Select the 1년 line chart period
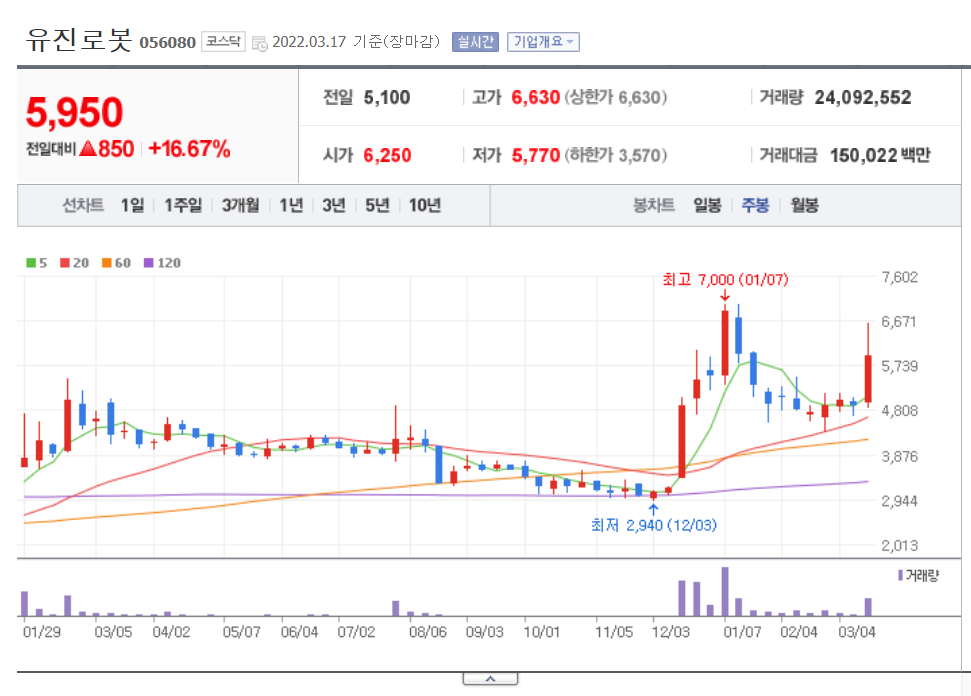 click(290, 205)
